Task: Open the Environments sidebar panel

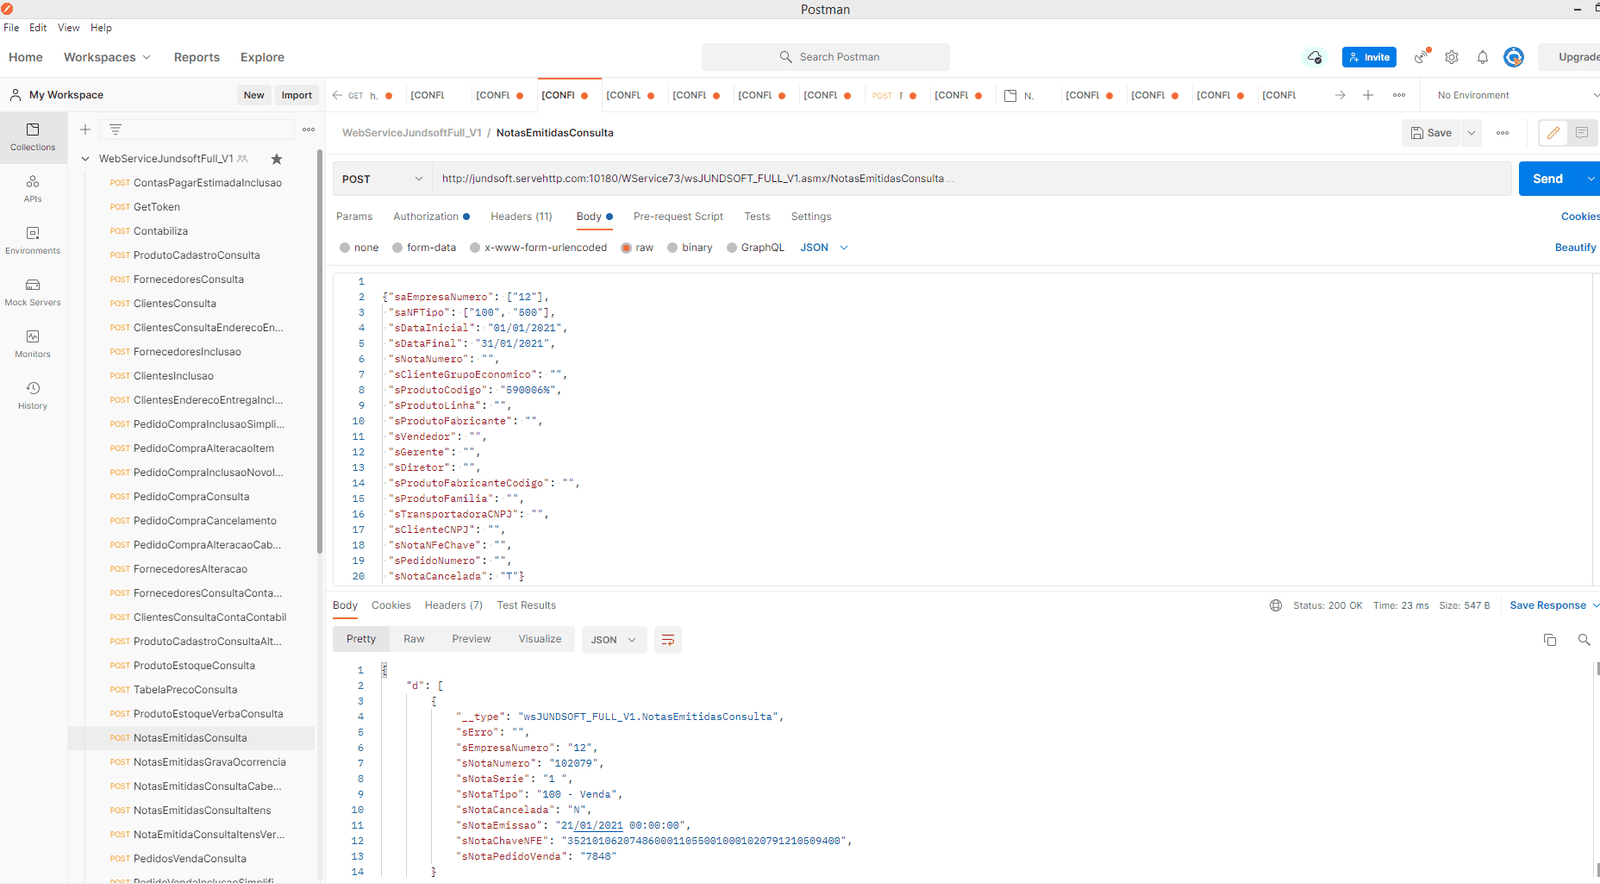Action: coord(32,240)
